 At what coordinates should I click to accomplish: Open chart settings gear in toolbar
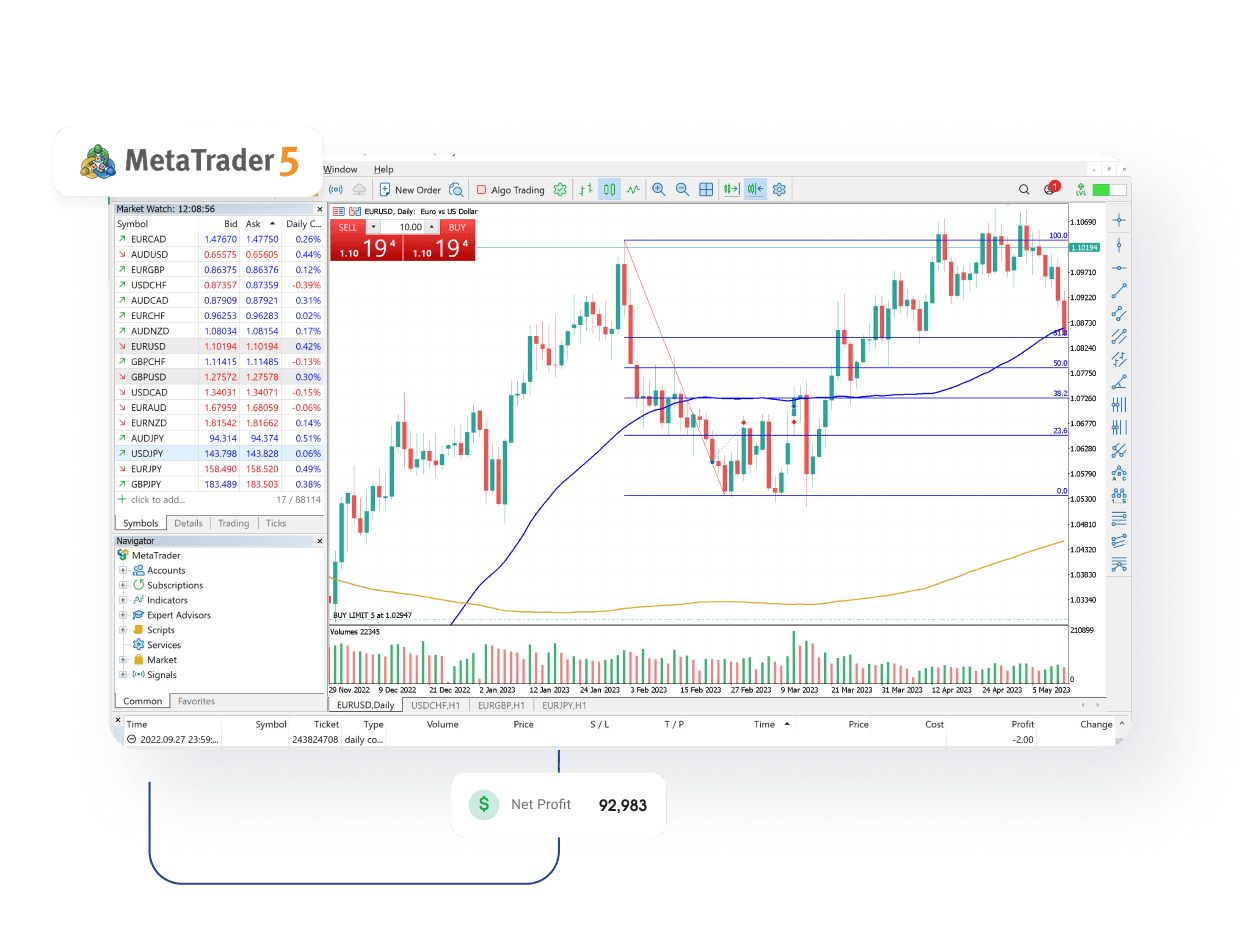[x=780, y=189]
